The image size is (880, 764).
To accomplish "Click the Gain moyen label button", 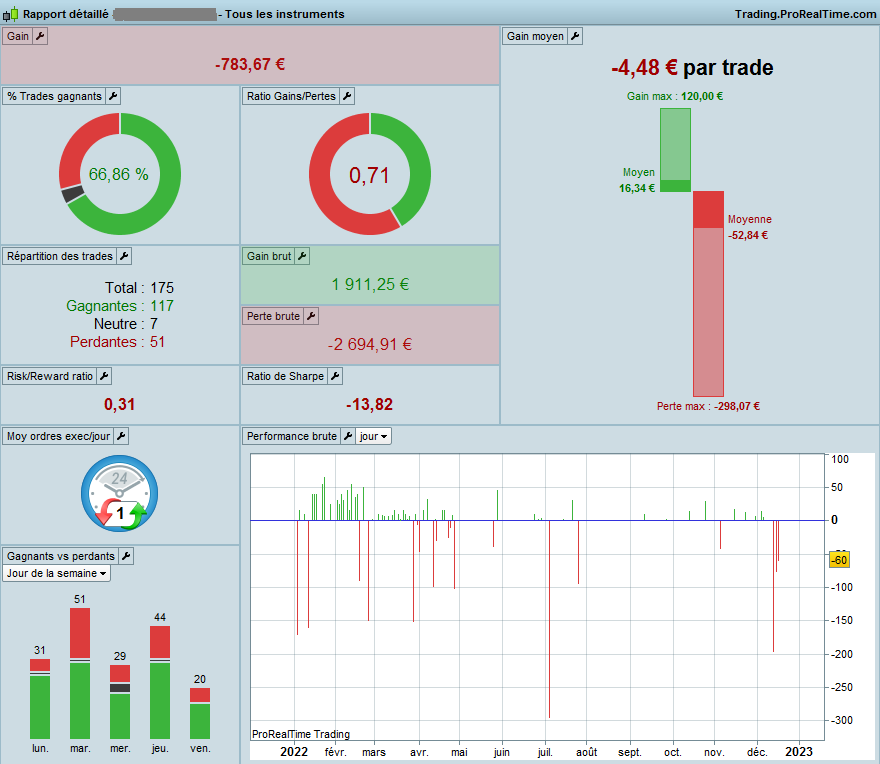I will [535, 36].
